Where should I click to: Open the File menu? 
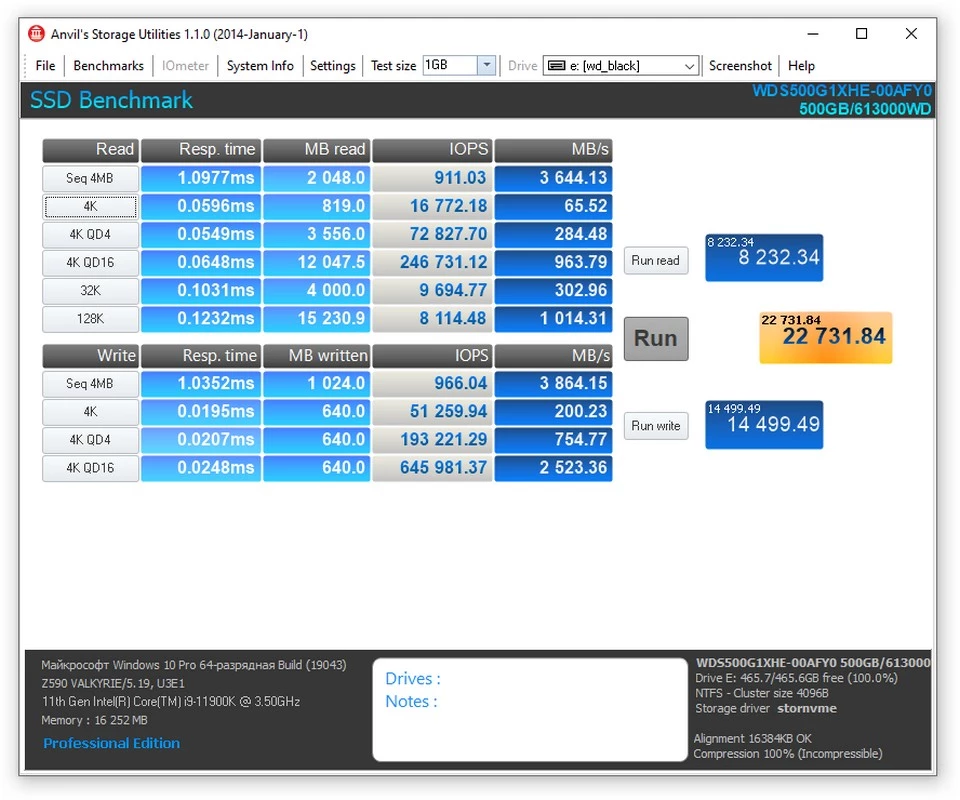(x=45, y=65)
